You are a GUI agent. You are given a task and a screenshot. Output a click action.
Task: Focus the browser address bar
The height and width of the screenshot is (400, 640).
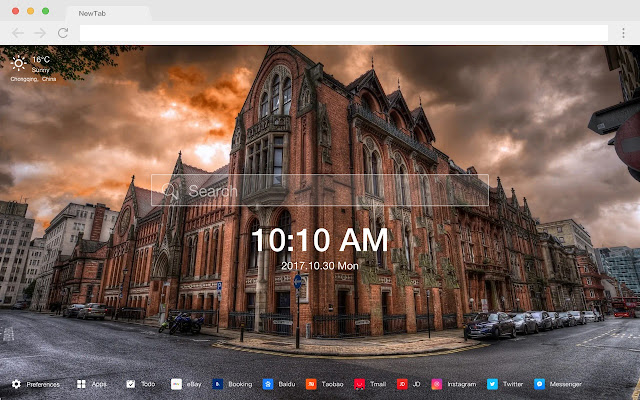point(344,33)
